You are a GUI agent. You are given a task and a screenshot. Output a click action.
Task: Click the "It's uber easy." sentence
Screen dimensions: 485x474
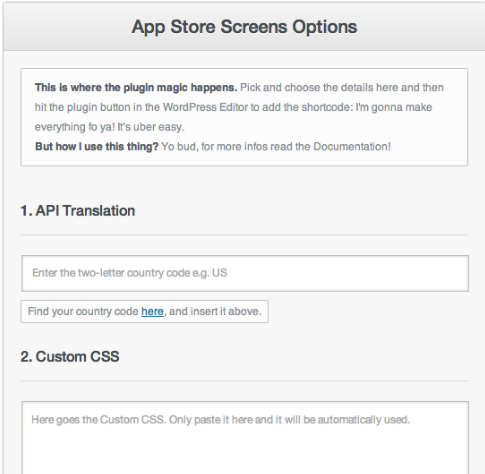[151, 127]
